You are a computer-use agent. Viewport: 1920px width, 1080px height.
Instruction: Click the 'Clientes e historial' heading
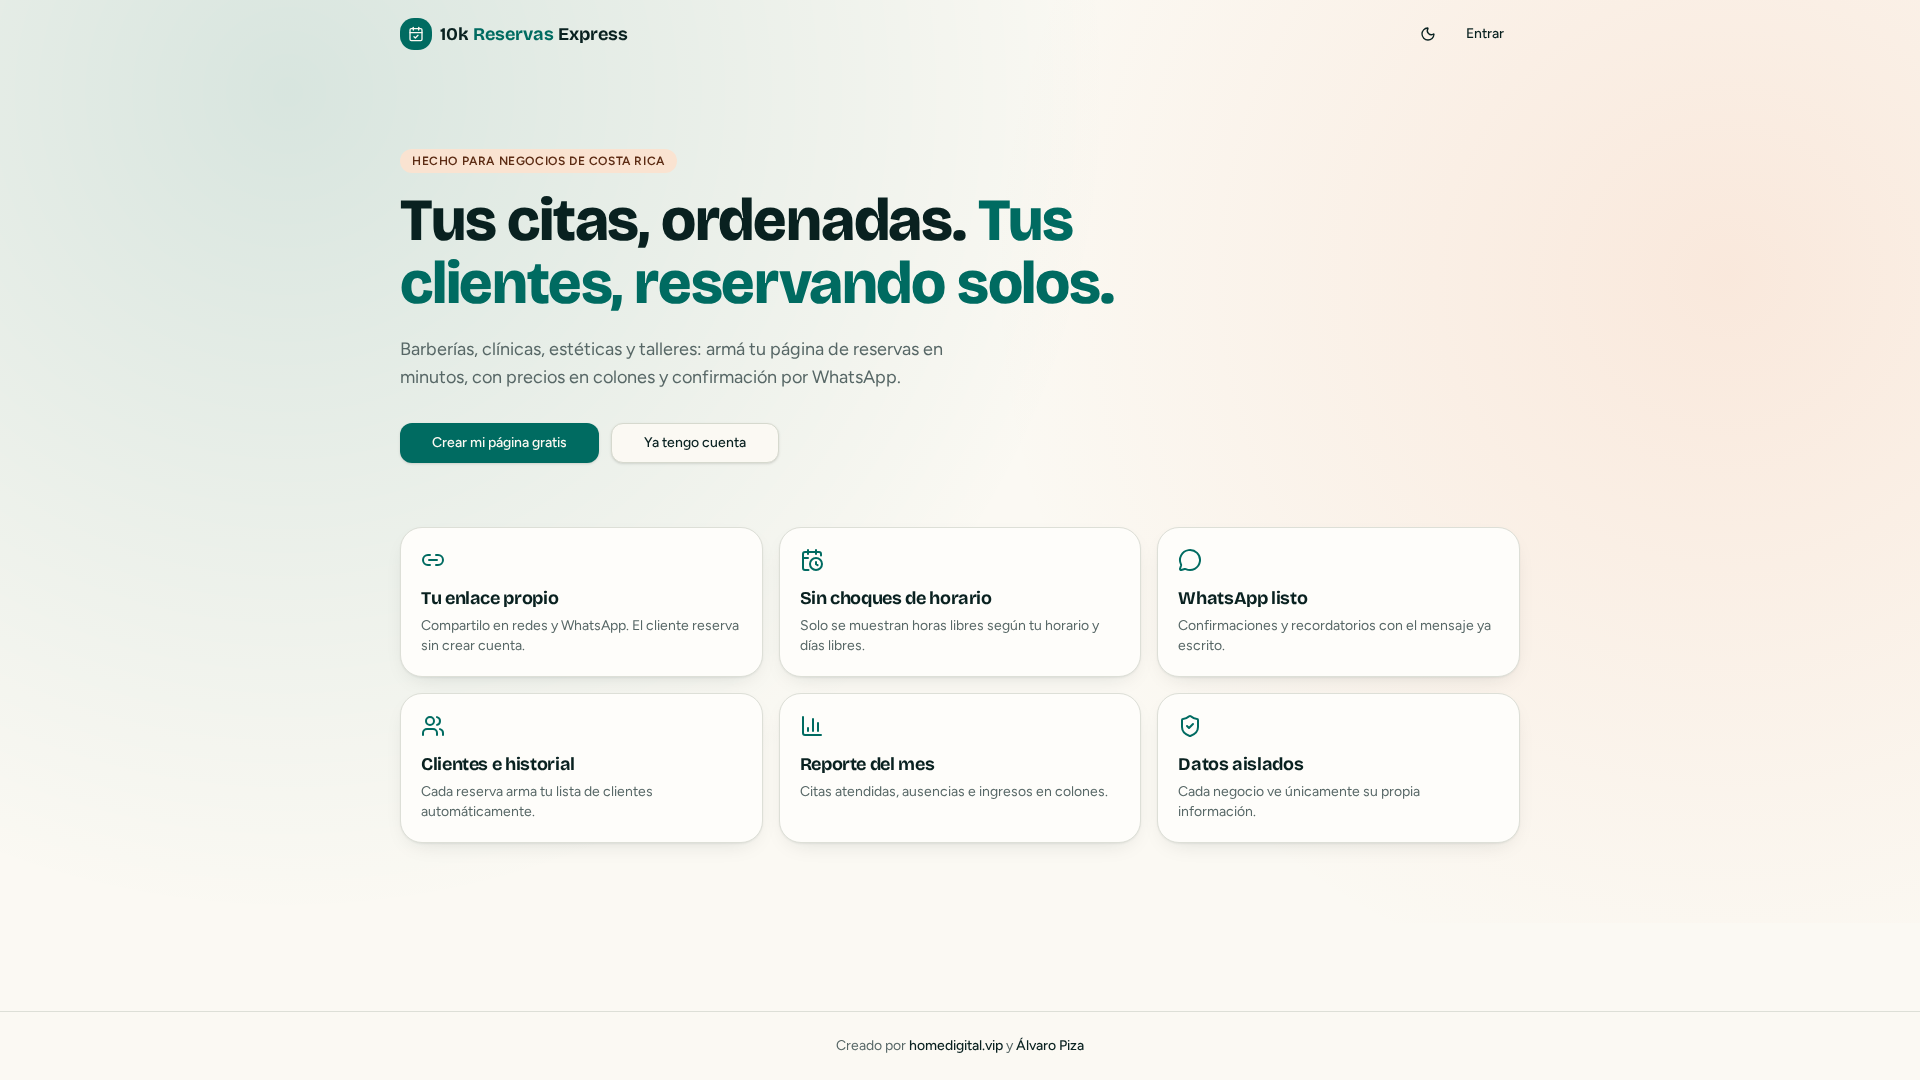(x=498, y=764)
